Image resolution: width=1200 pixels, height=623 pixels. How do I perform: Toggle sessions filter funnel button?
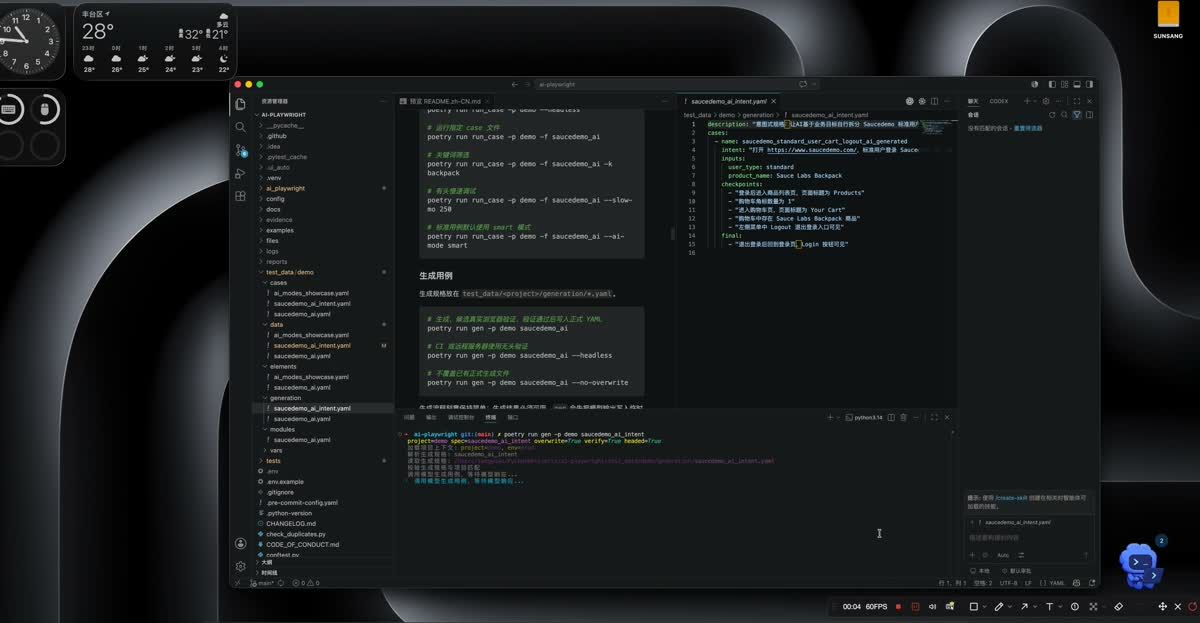[1076, 115]
